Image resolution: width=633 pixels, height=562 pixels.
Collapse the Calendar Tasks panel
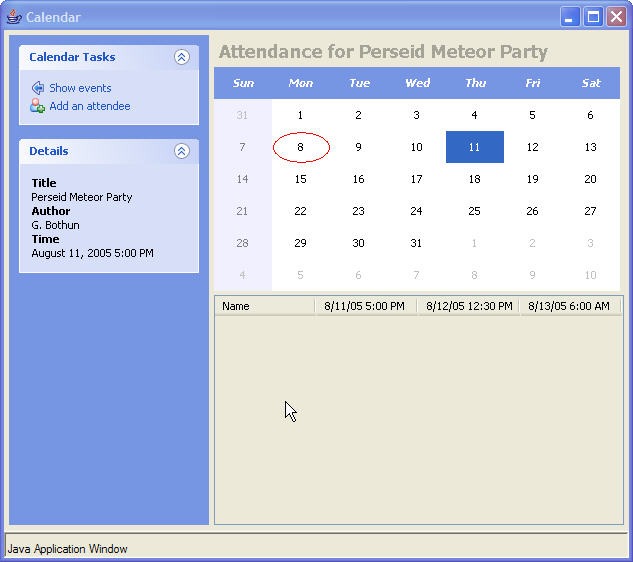click(x=182, y=57)
